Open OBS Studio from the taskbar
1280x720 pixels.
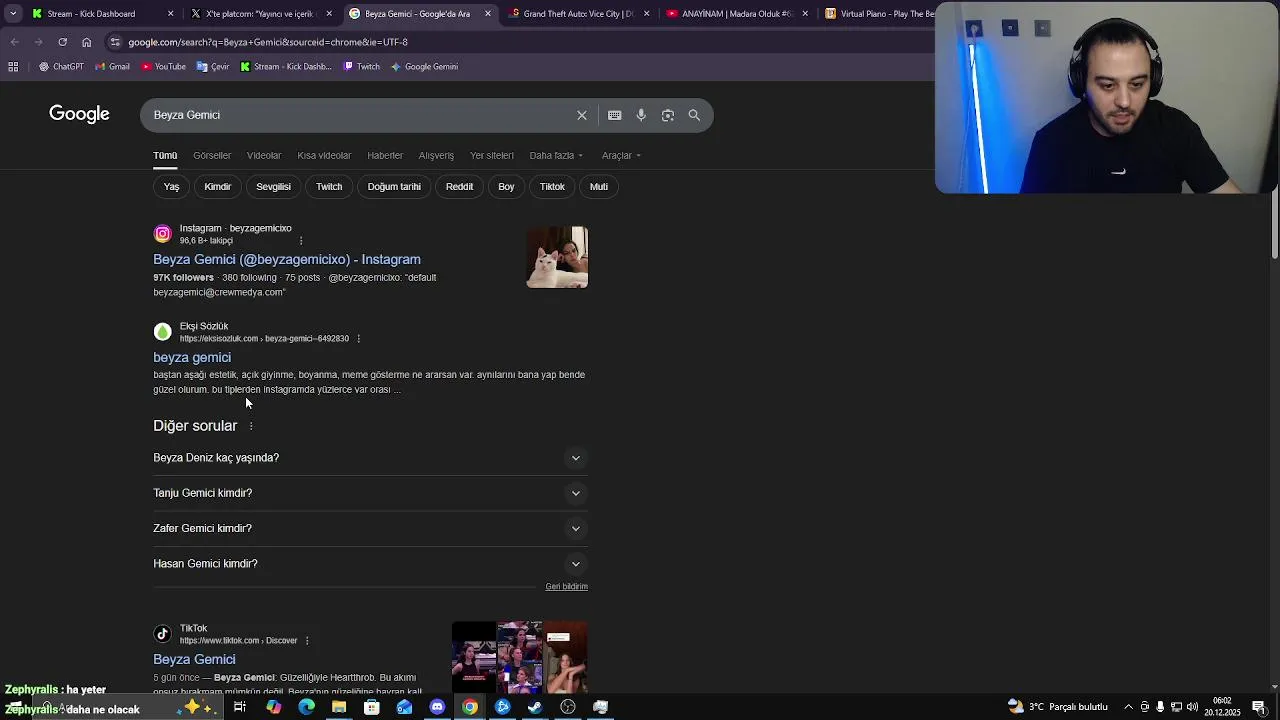[x=568, y=707]
